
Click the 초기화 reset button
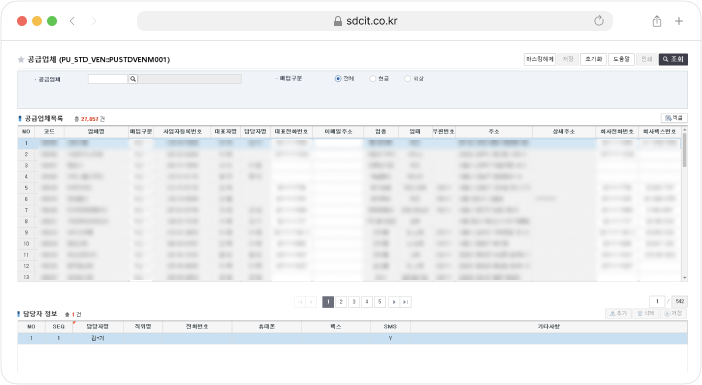(594, 59)
